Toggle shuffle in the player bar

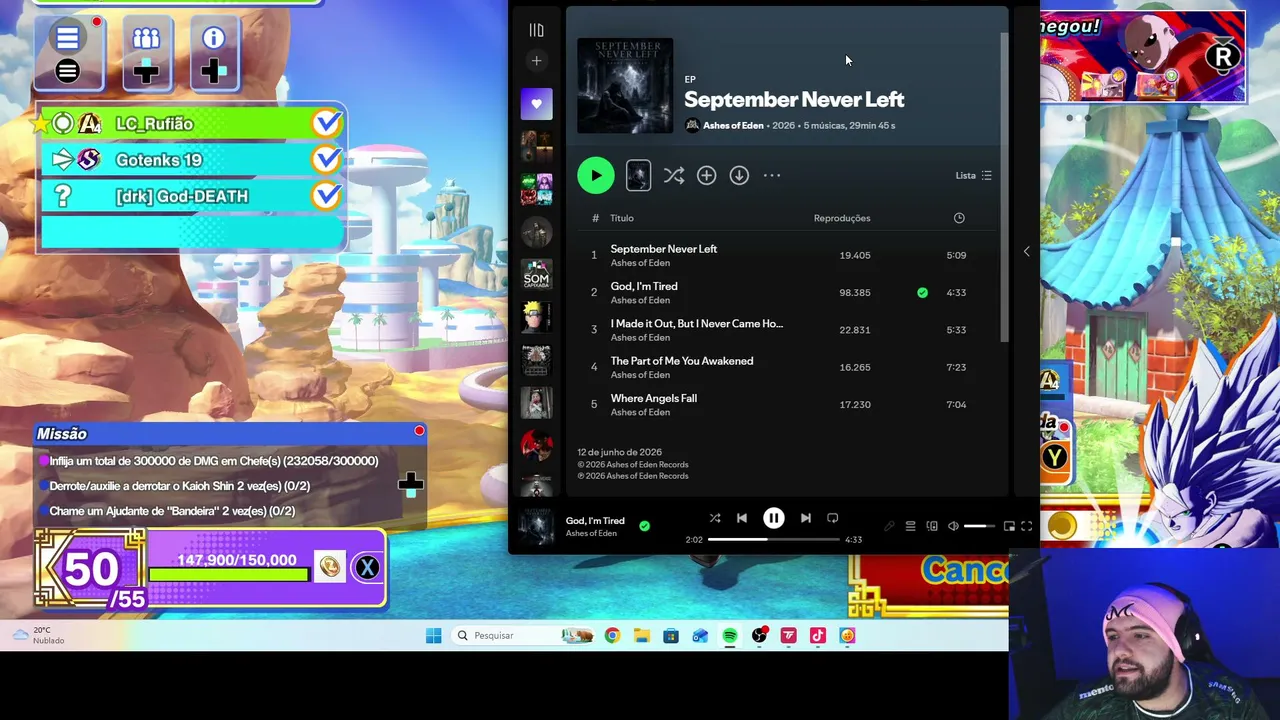click(x=715, y=518)
